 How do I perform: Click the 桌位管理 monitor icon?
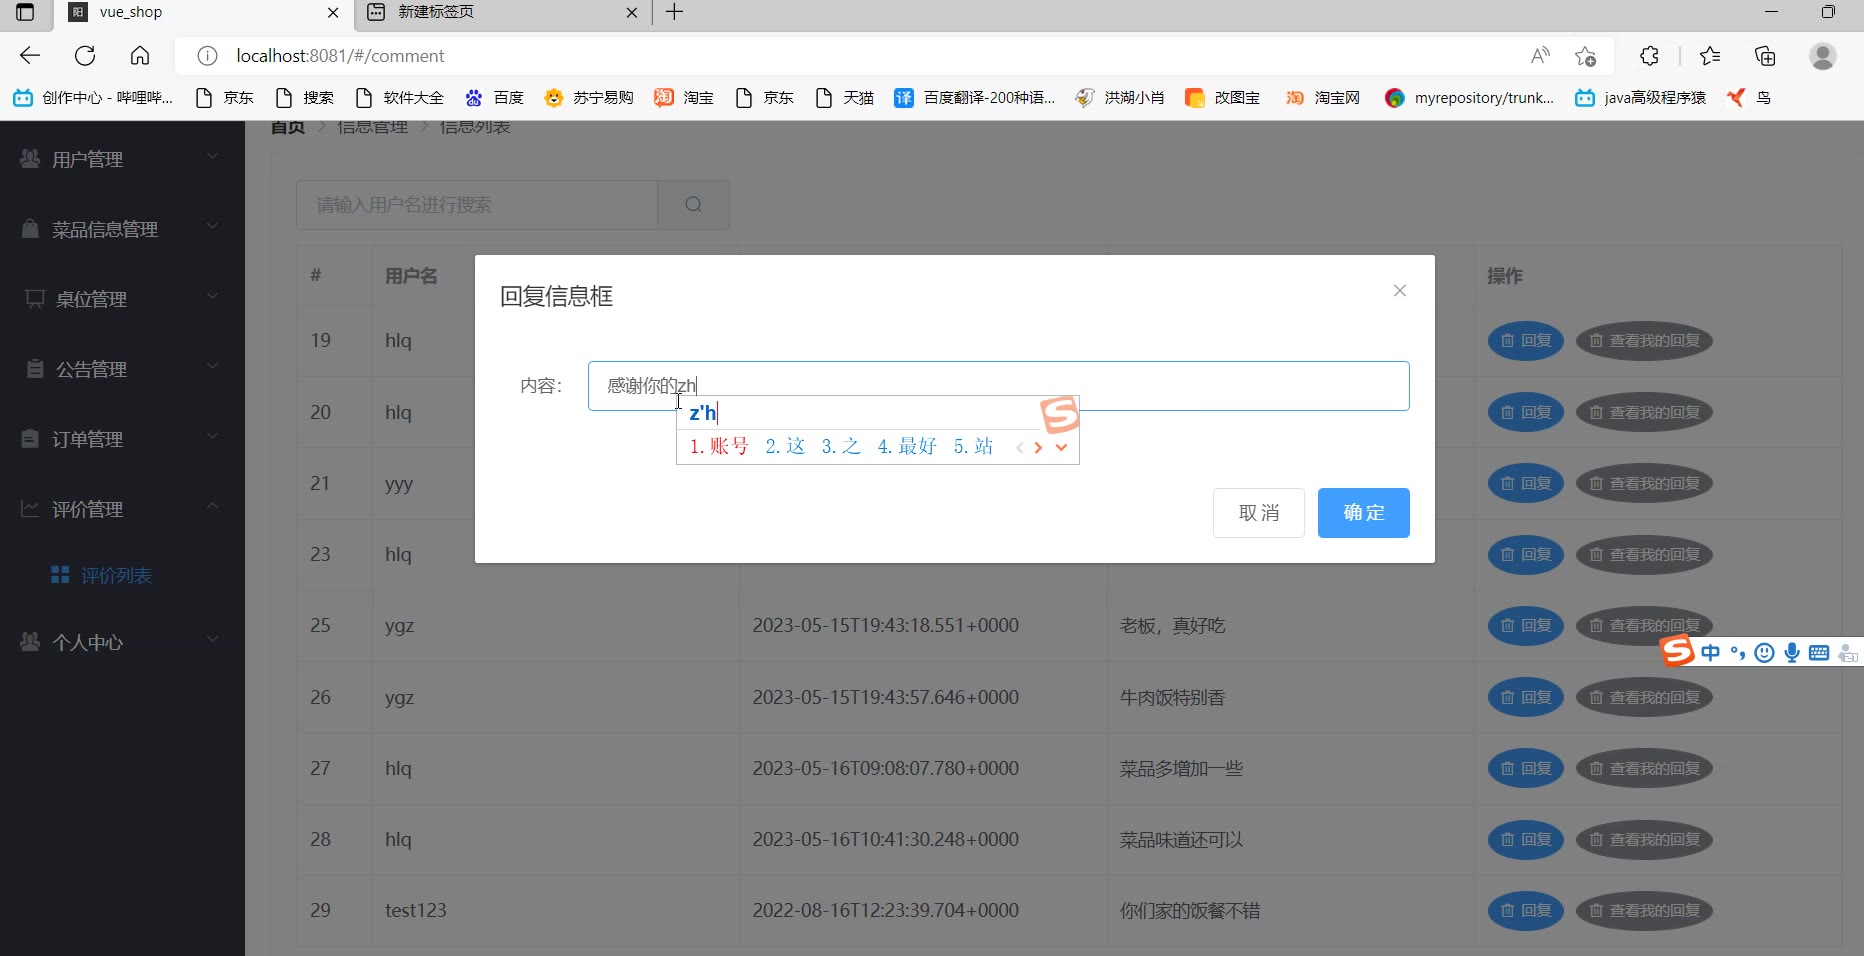(35, 299)
